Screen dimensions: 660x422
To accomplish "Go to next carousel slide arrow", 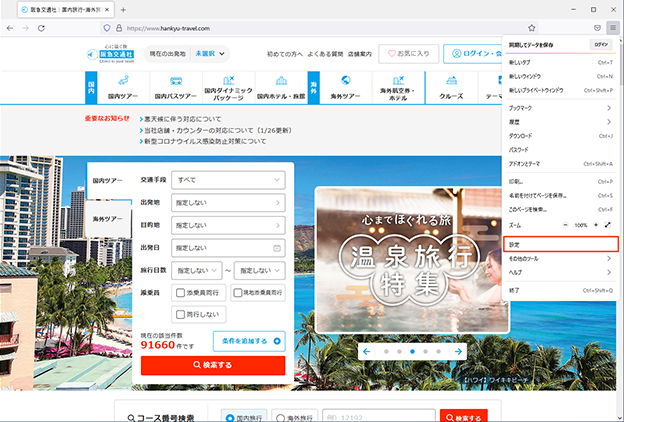I will click(x=458, y=351).
